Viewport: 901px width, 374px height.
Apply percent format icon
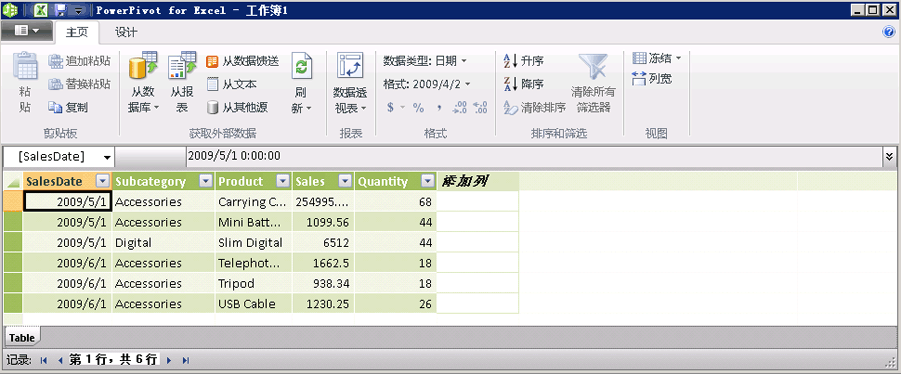coord(418,107)
